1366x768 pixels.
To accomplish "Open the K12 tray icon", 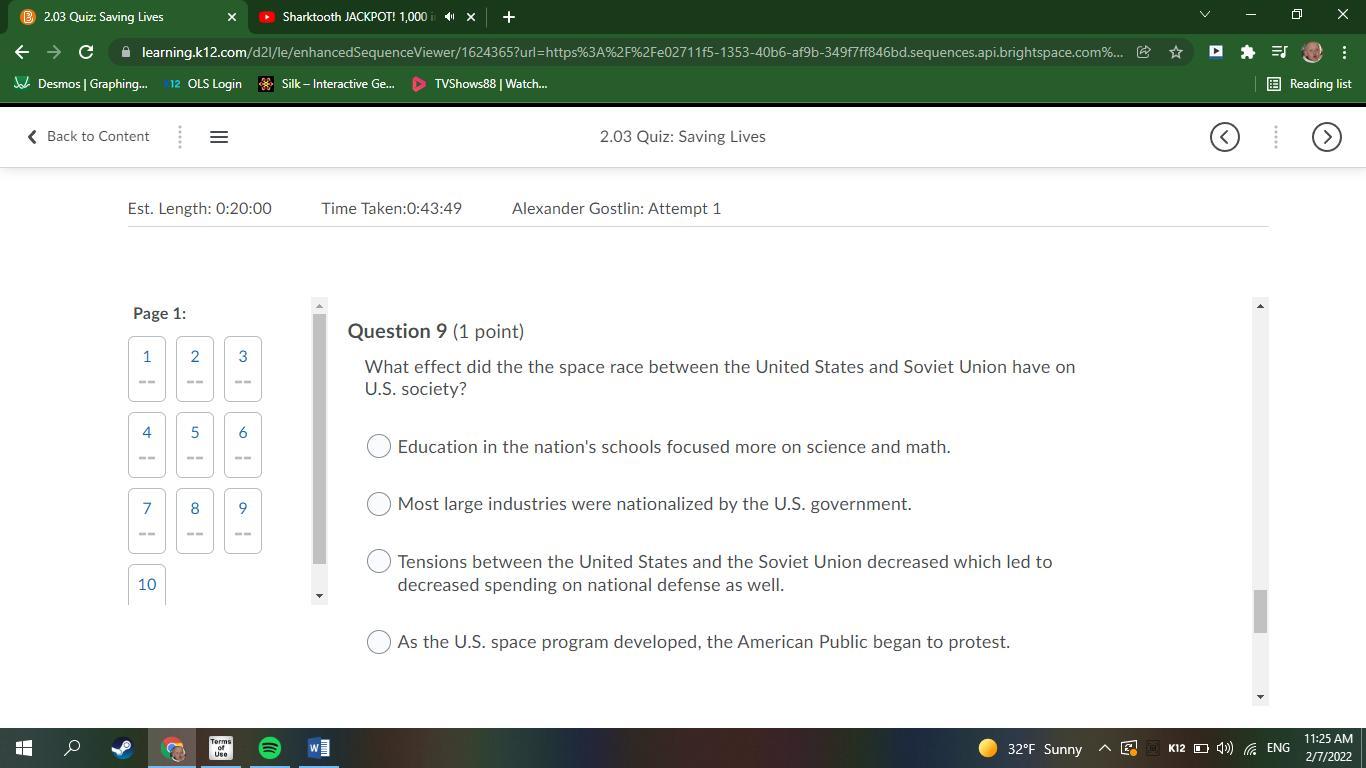I will pyautogui.click(x=1177, y=748).
